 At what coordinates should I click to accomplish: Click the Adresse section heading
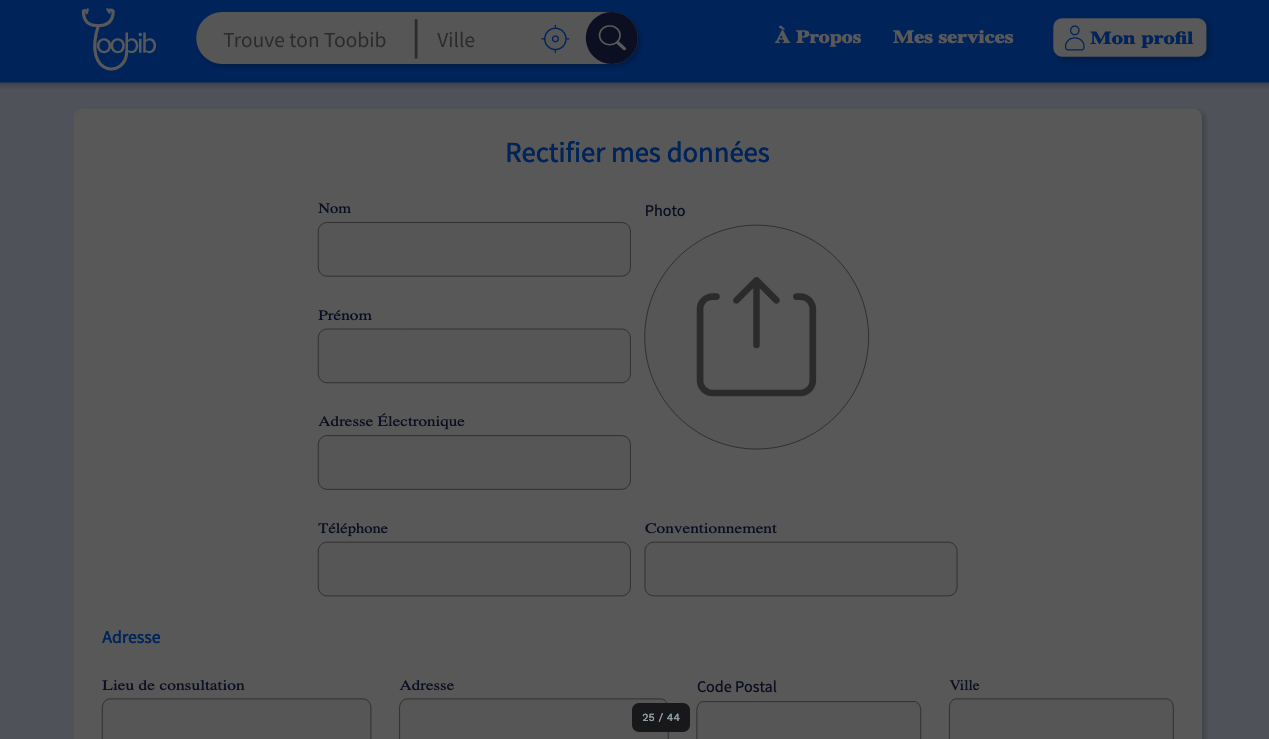(x=131, y=637)
